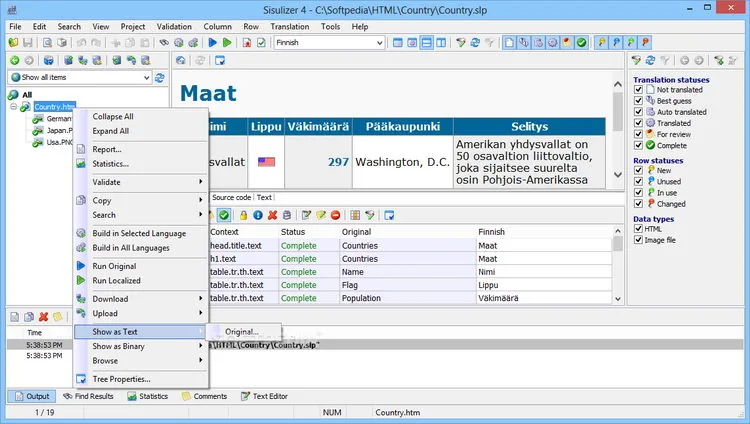Toggle the yellow New row status toolbar pin

click(602, 43)
